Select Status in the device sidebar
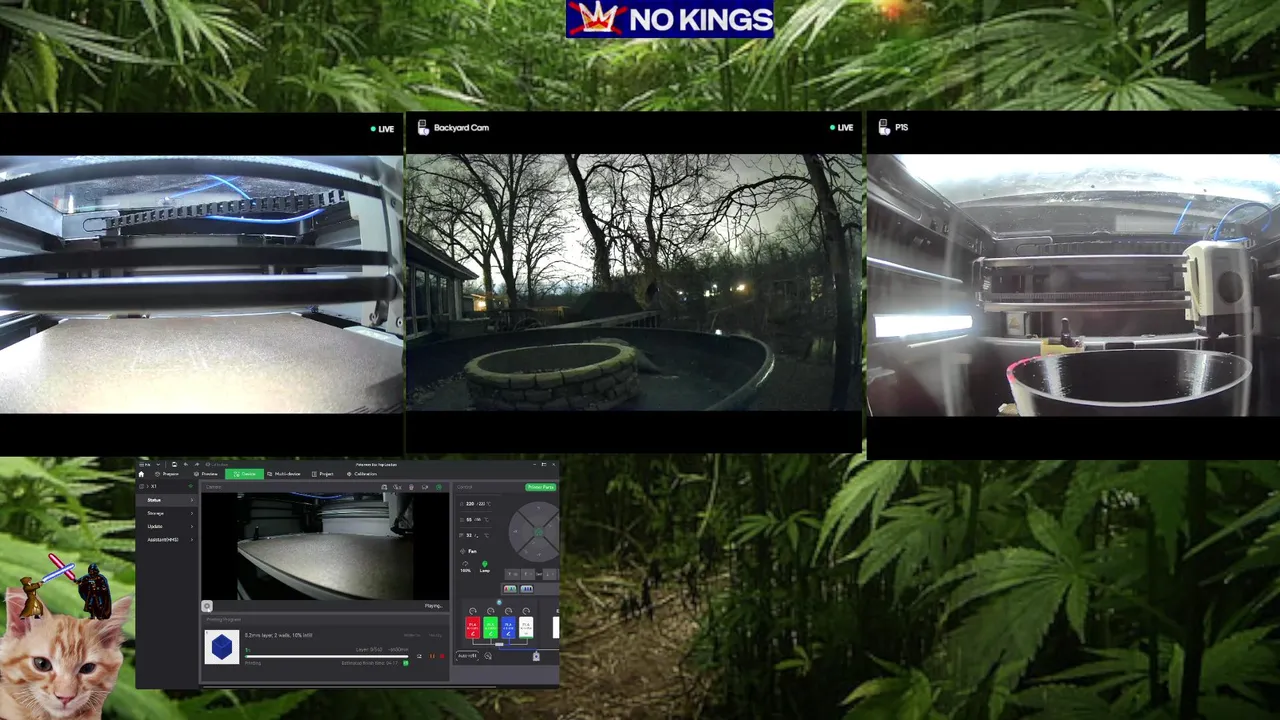The width and height of the screenshot is (1280, 720). point(167,500)
